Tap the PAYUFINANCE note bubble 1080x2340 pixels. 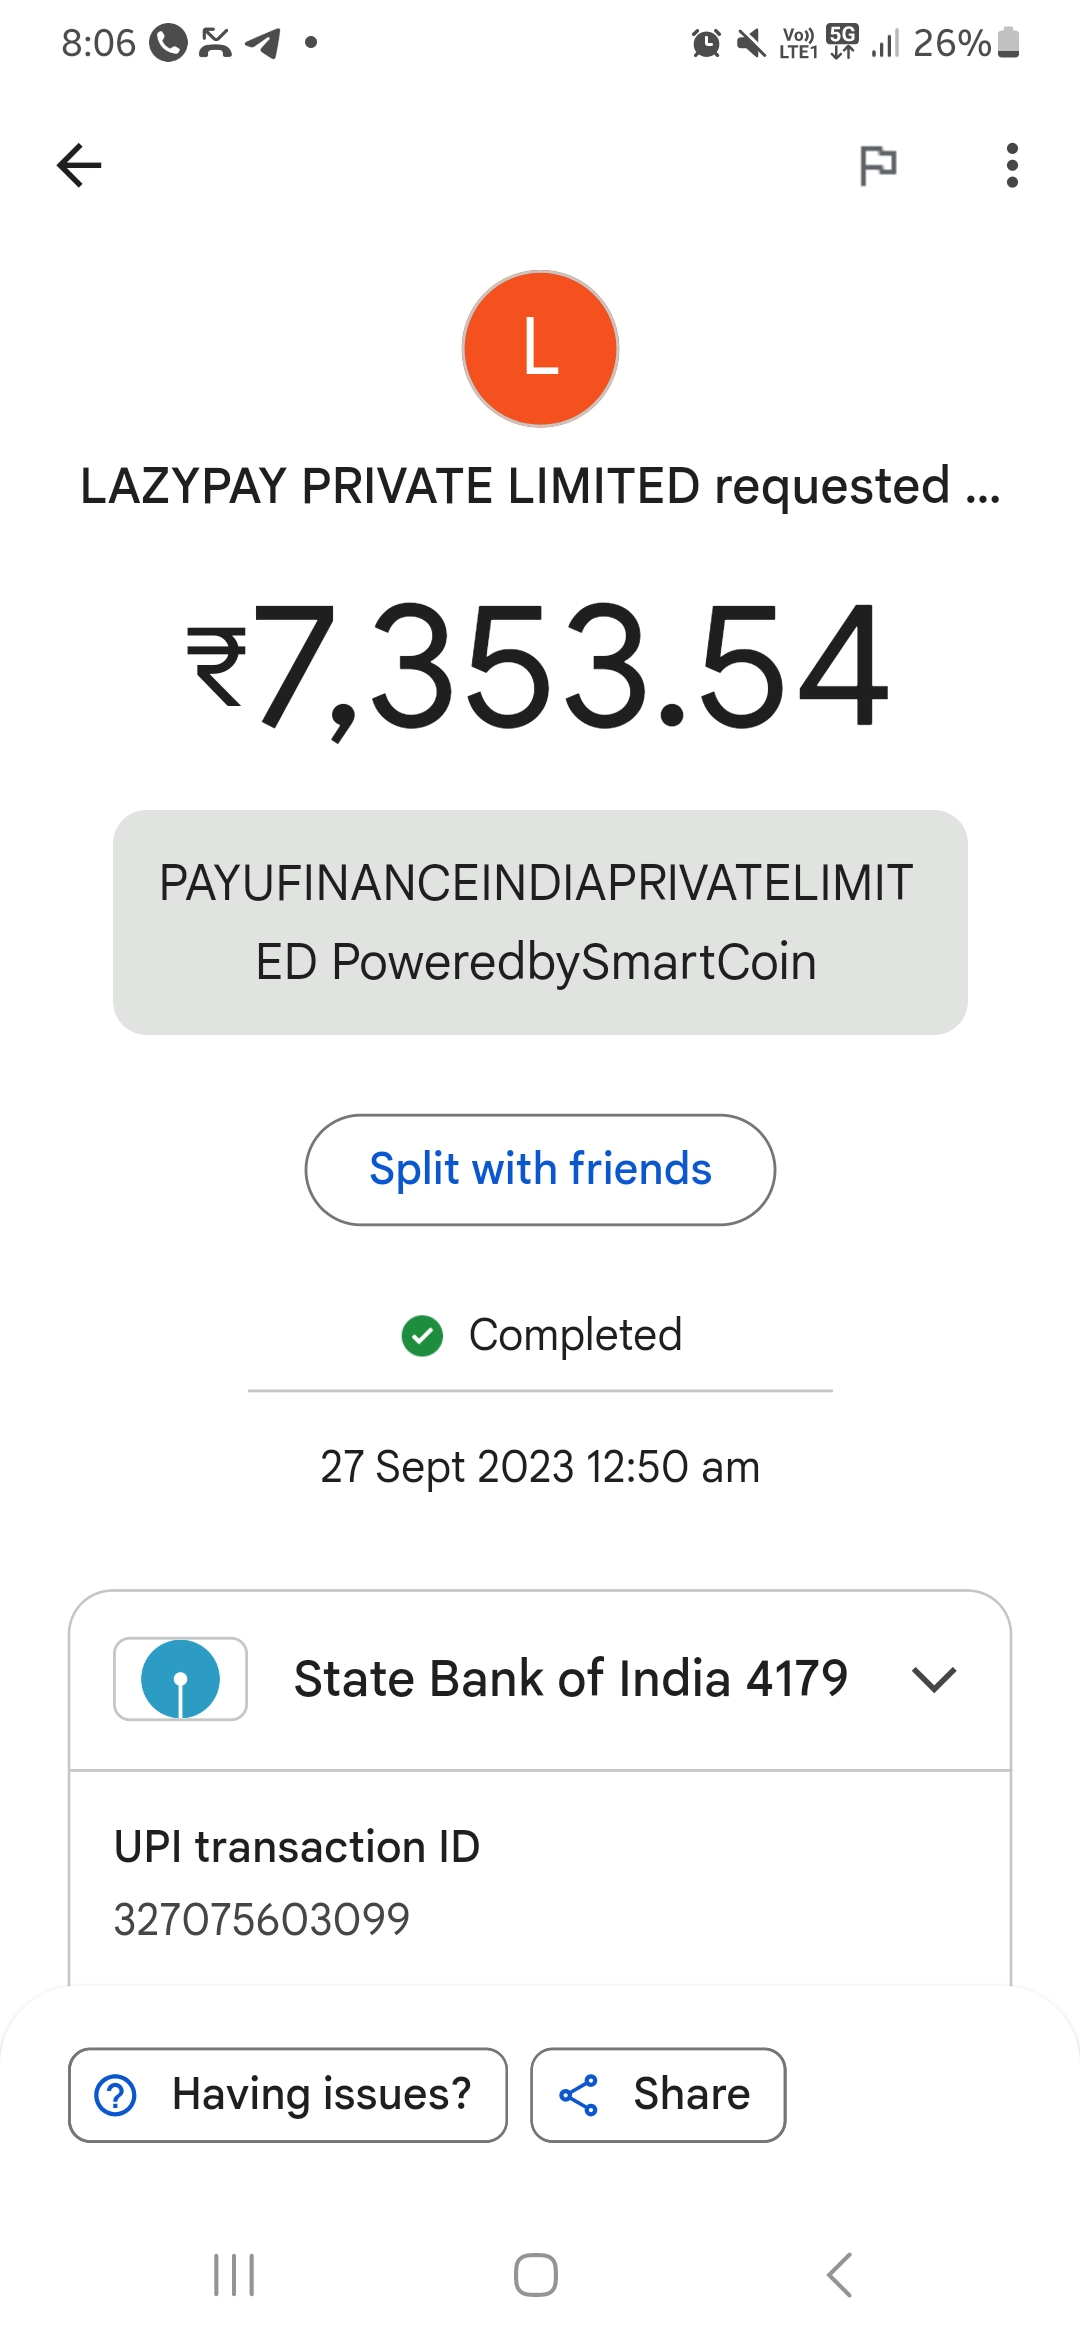pyautogui.click(x=540, y=922)
